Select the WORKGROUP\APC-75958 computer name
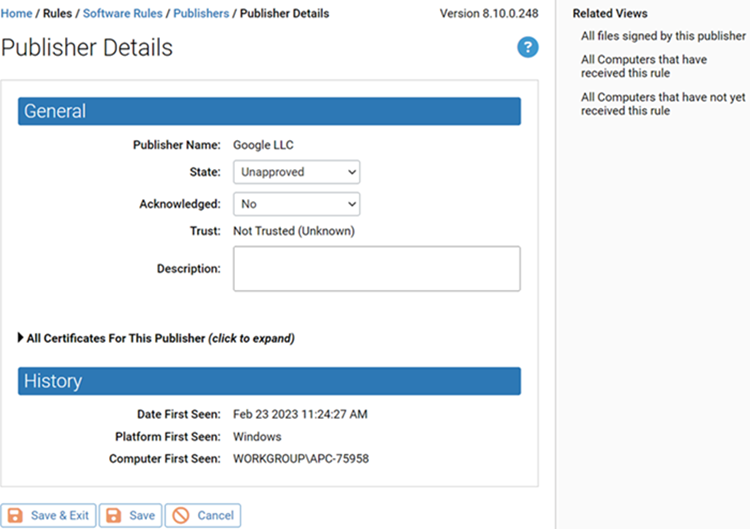 (301, 459)
